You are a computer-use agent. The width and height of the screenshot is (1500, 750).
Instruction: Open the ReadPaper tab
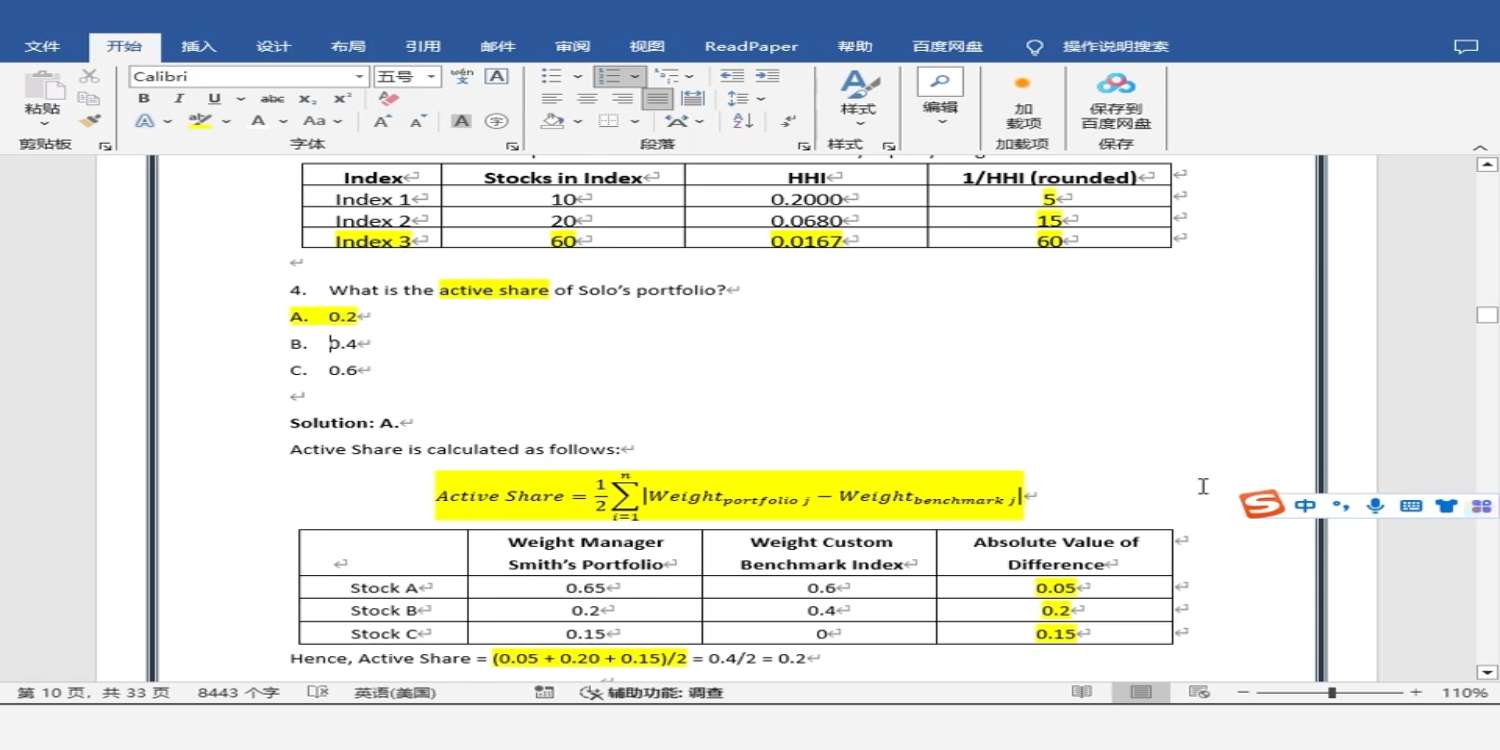point(751,46)
